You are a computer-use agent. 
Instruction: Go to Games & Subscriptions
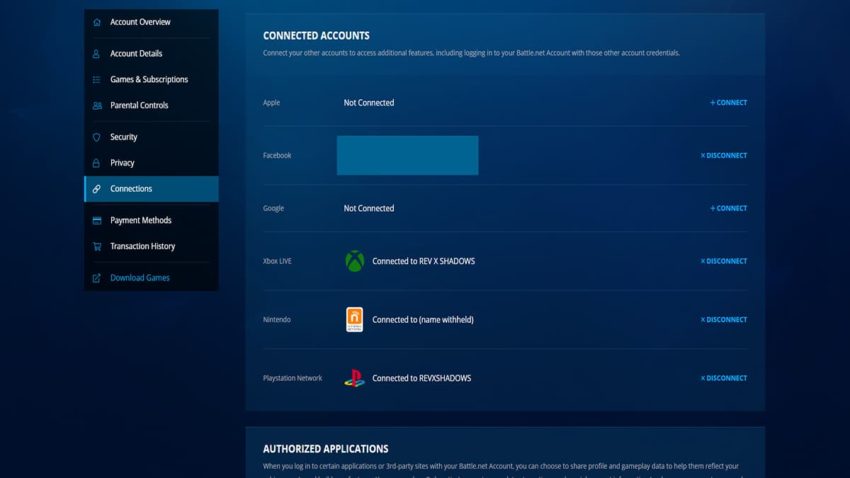pyautogui.click(x=151, y=80)
